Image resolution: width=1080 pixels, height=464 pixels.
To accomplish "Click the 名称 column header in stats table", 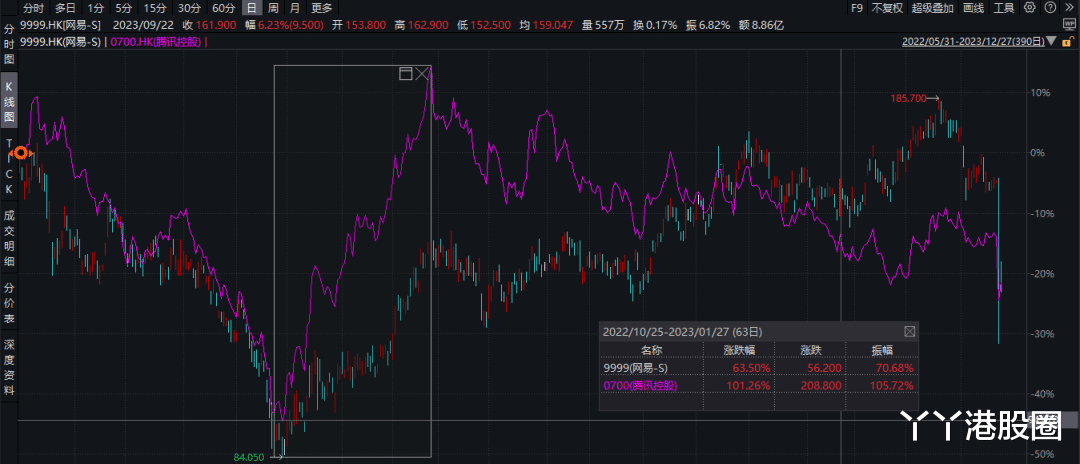I will (x=651, y=350).
